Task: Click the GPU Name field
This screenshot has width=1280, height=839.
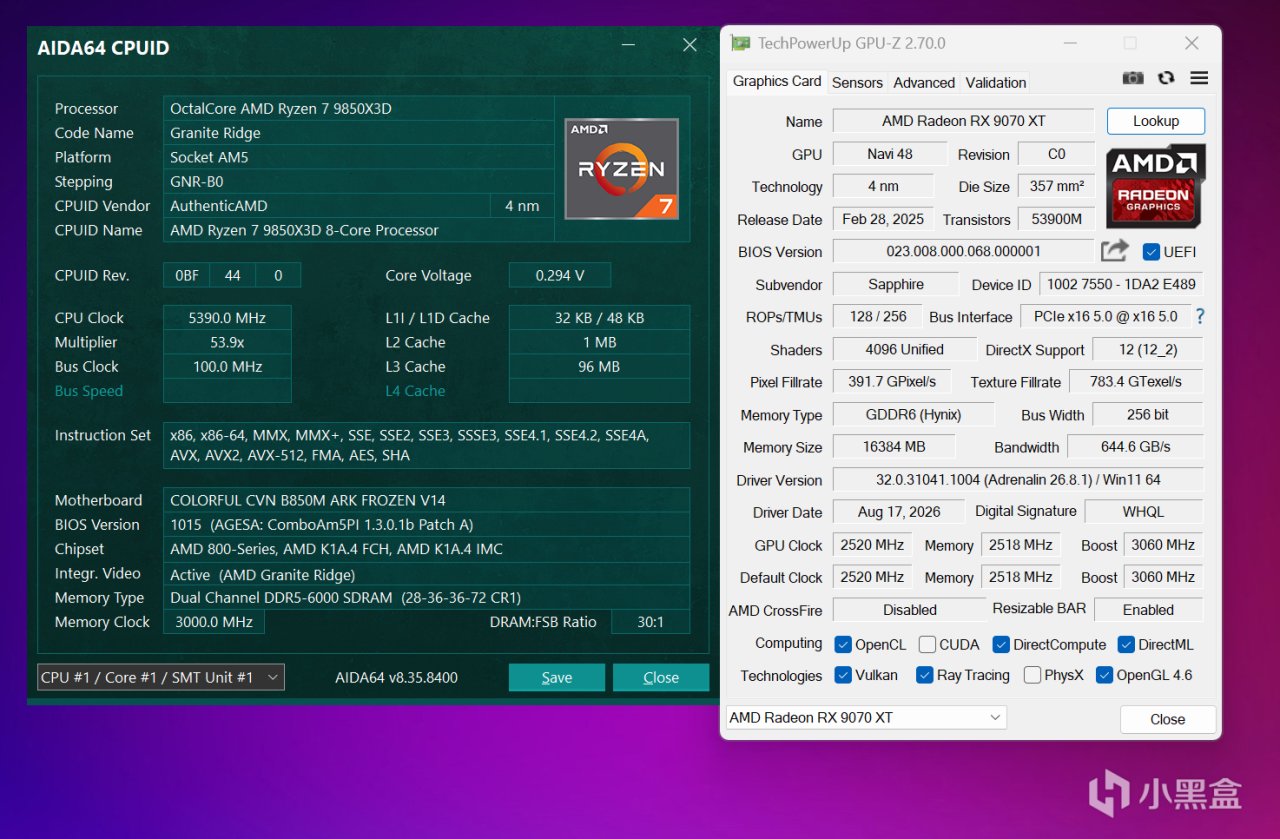Action: 964,121
